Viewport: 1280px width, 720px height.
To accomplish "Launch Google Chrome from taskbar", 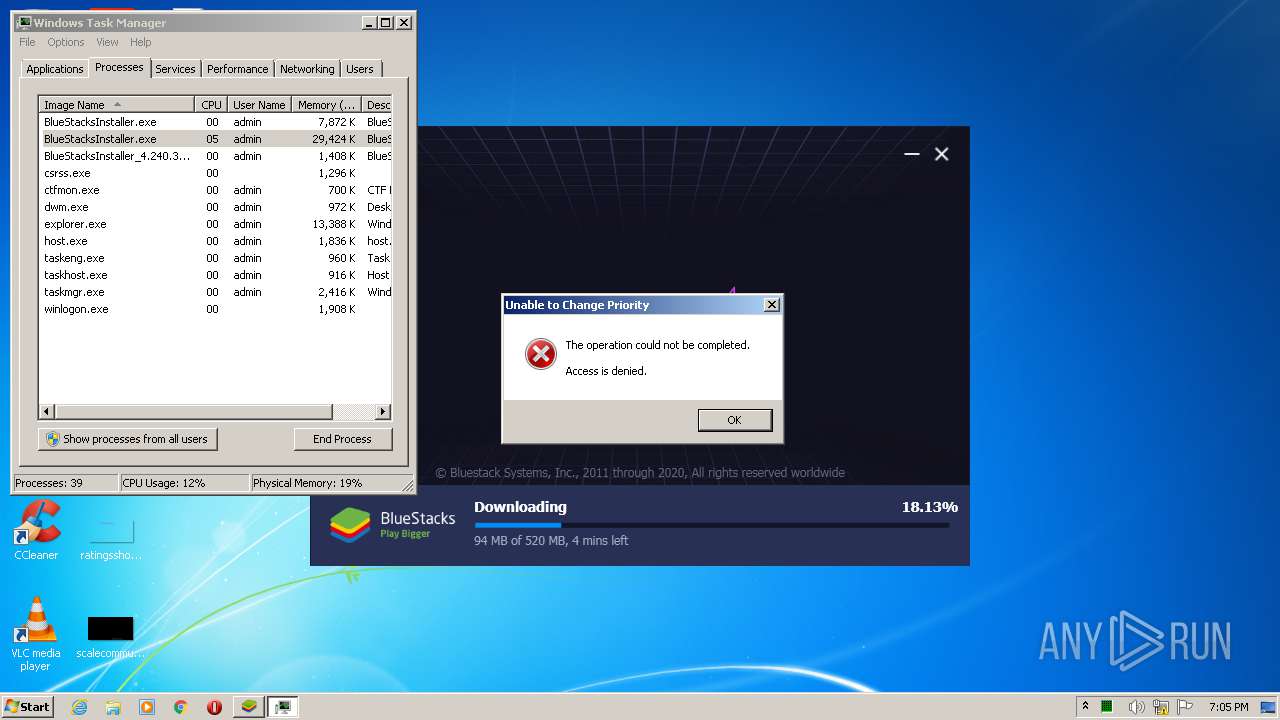I will [181, 707].
